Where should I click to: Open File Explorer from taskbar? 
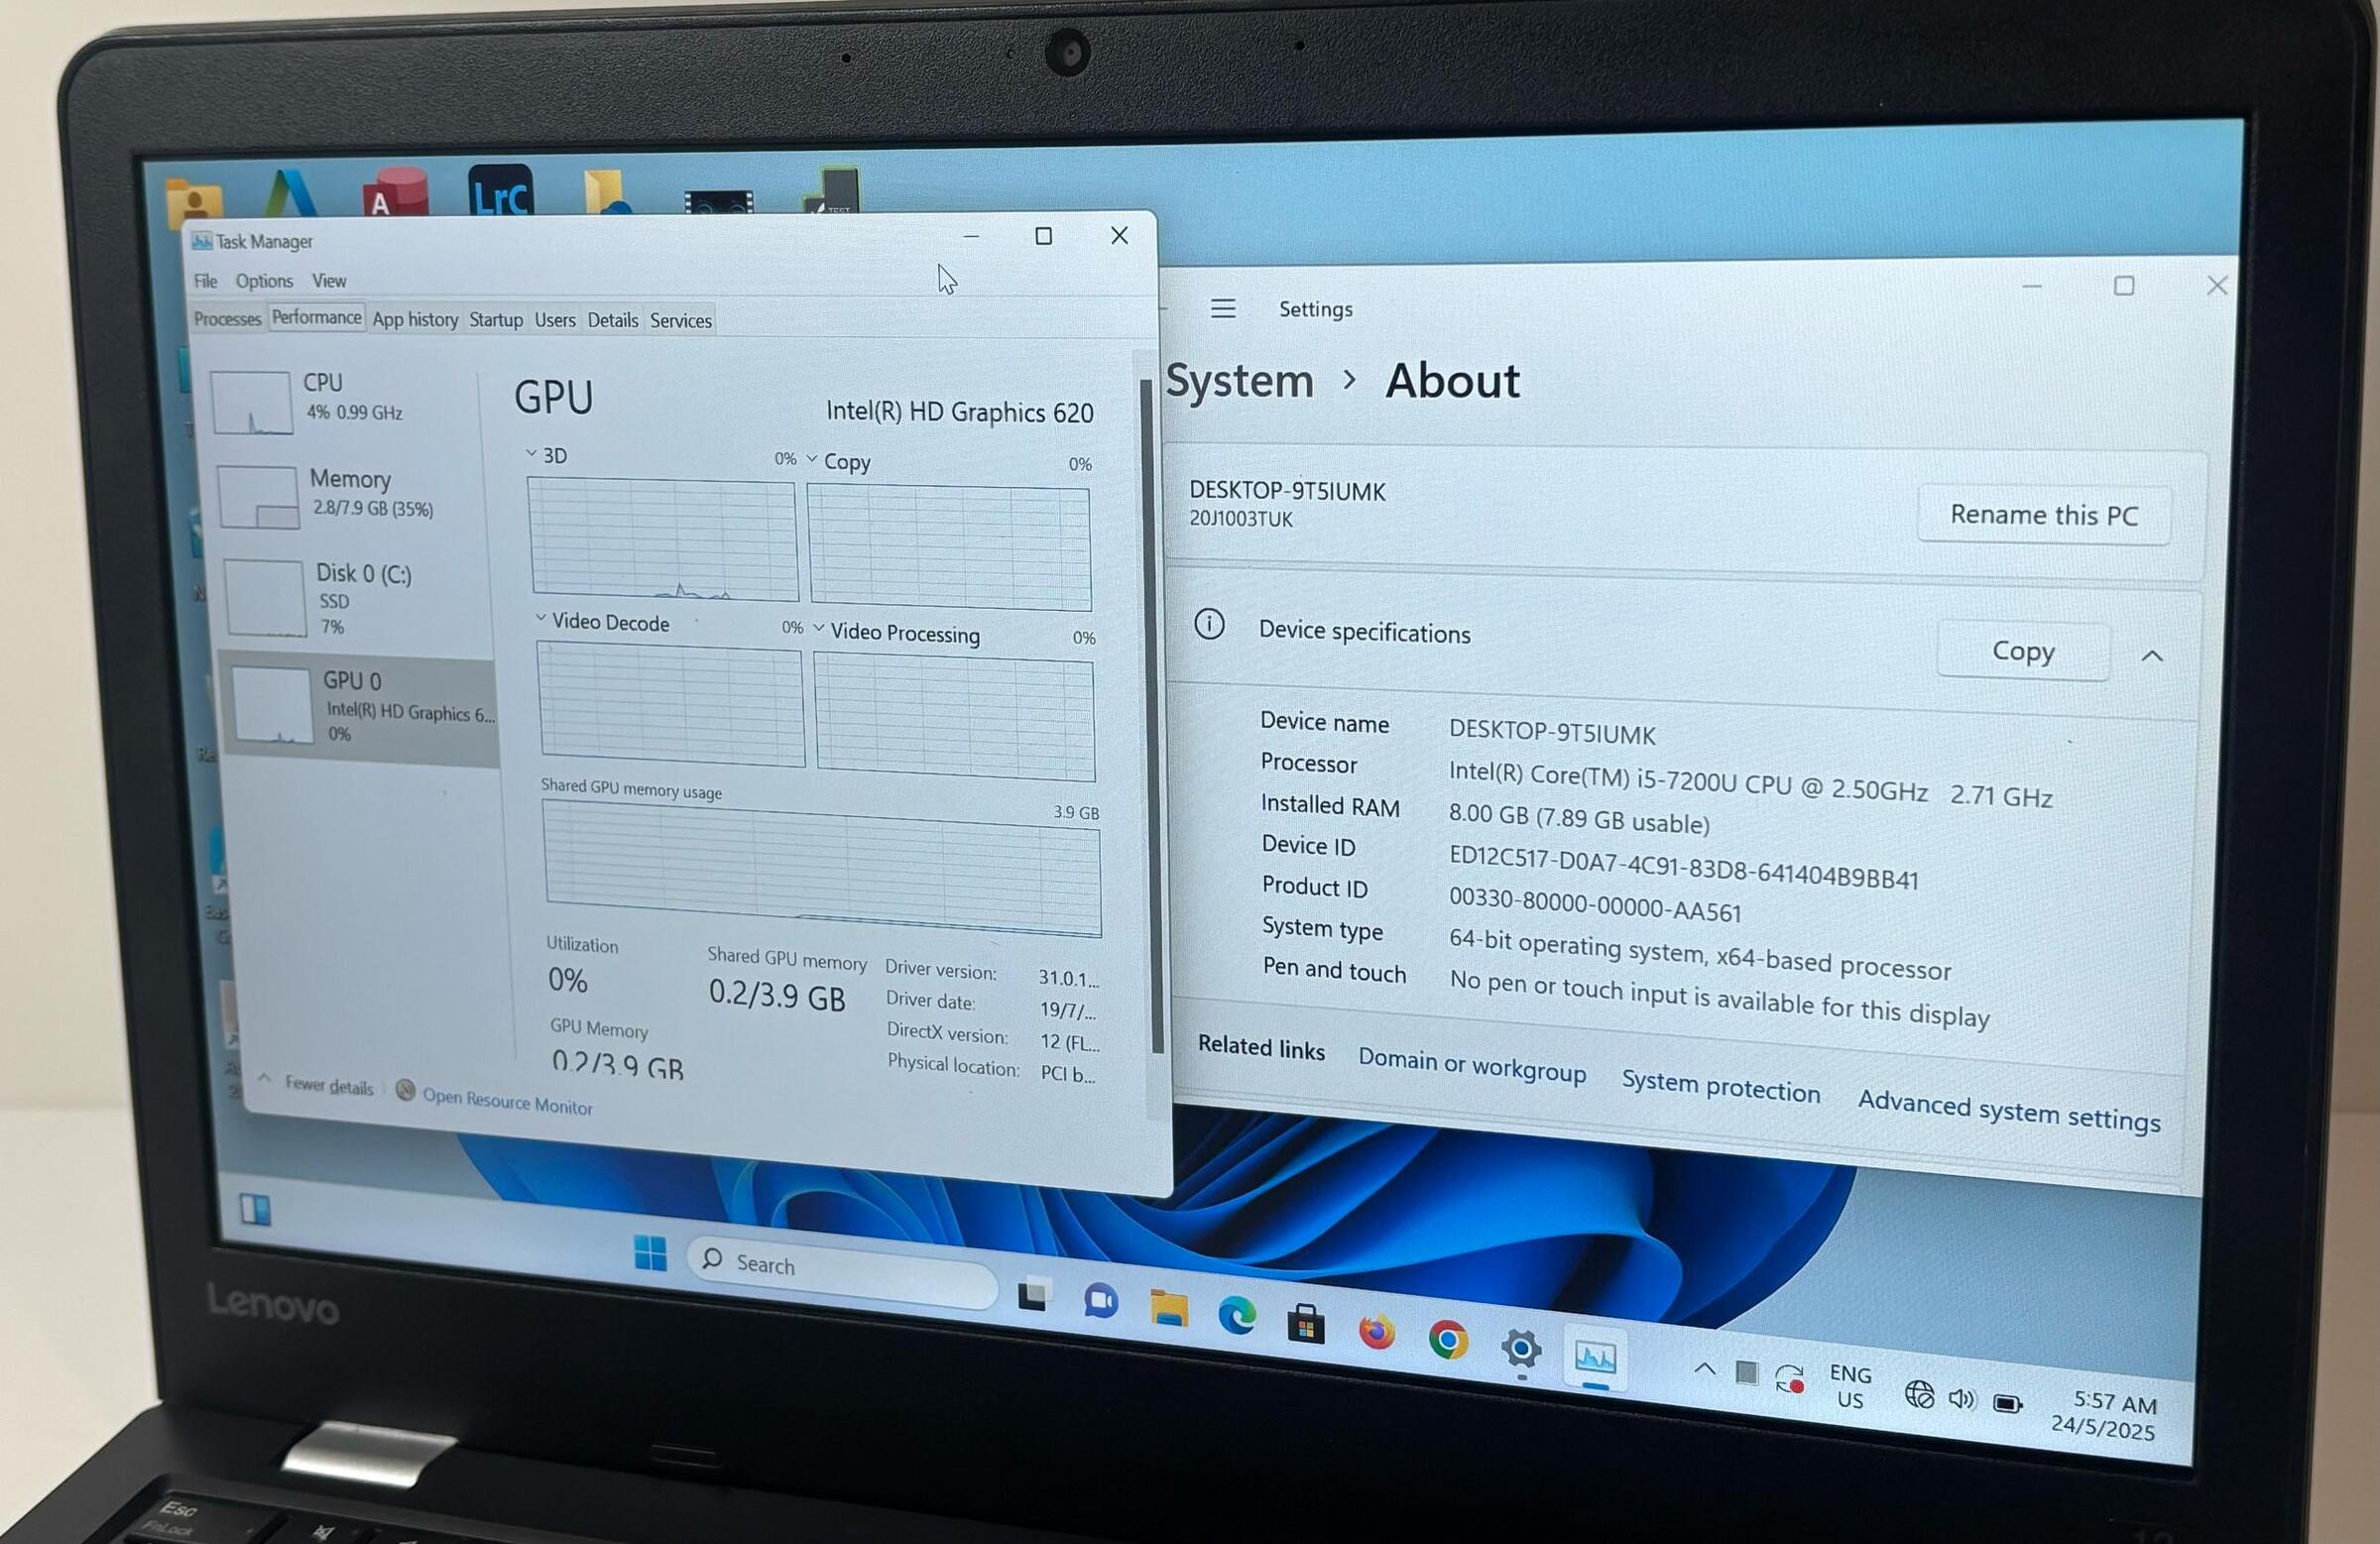[1168, 1308]
